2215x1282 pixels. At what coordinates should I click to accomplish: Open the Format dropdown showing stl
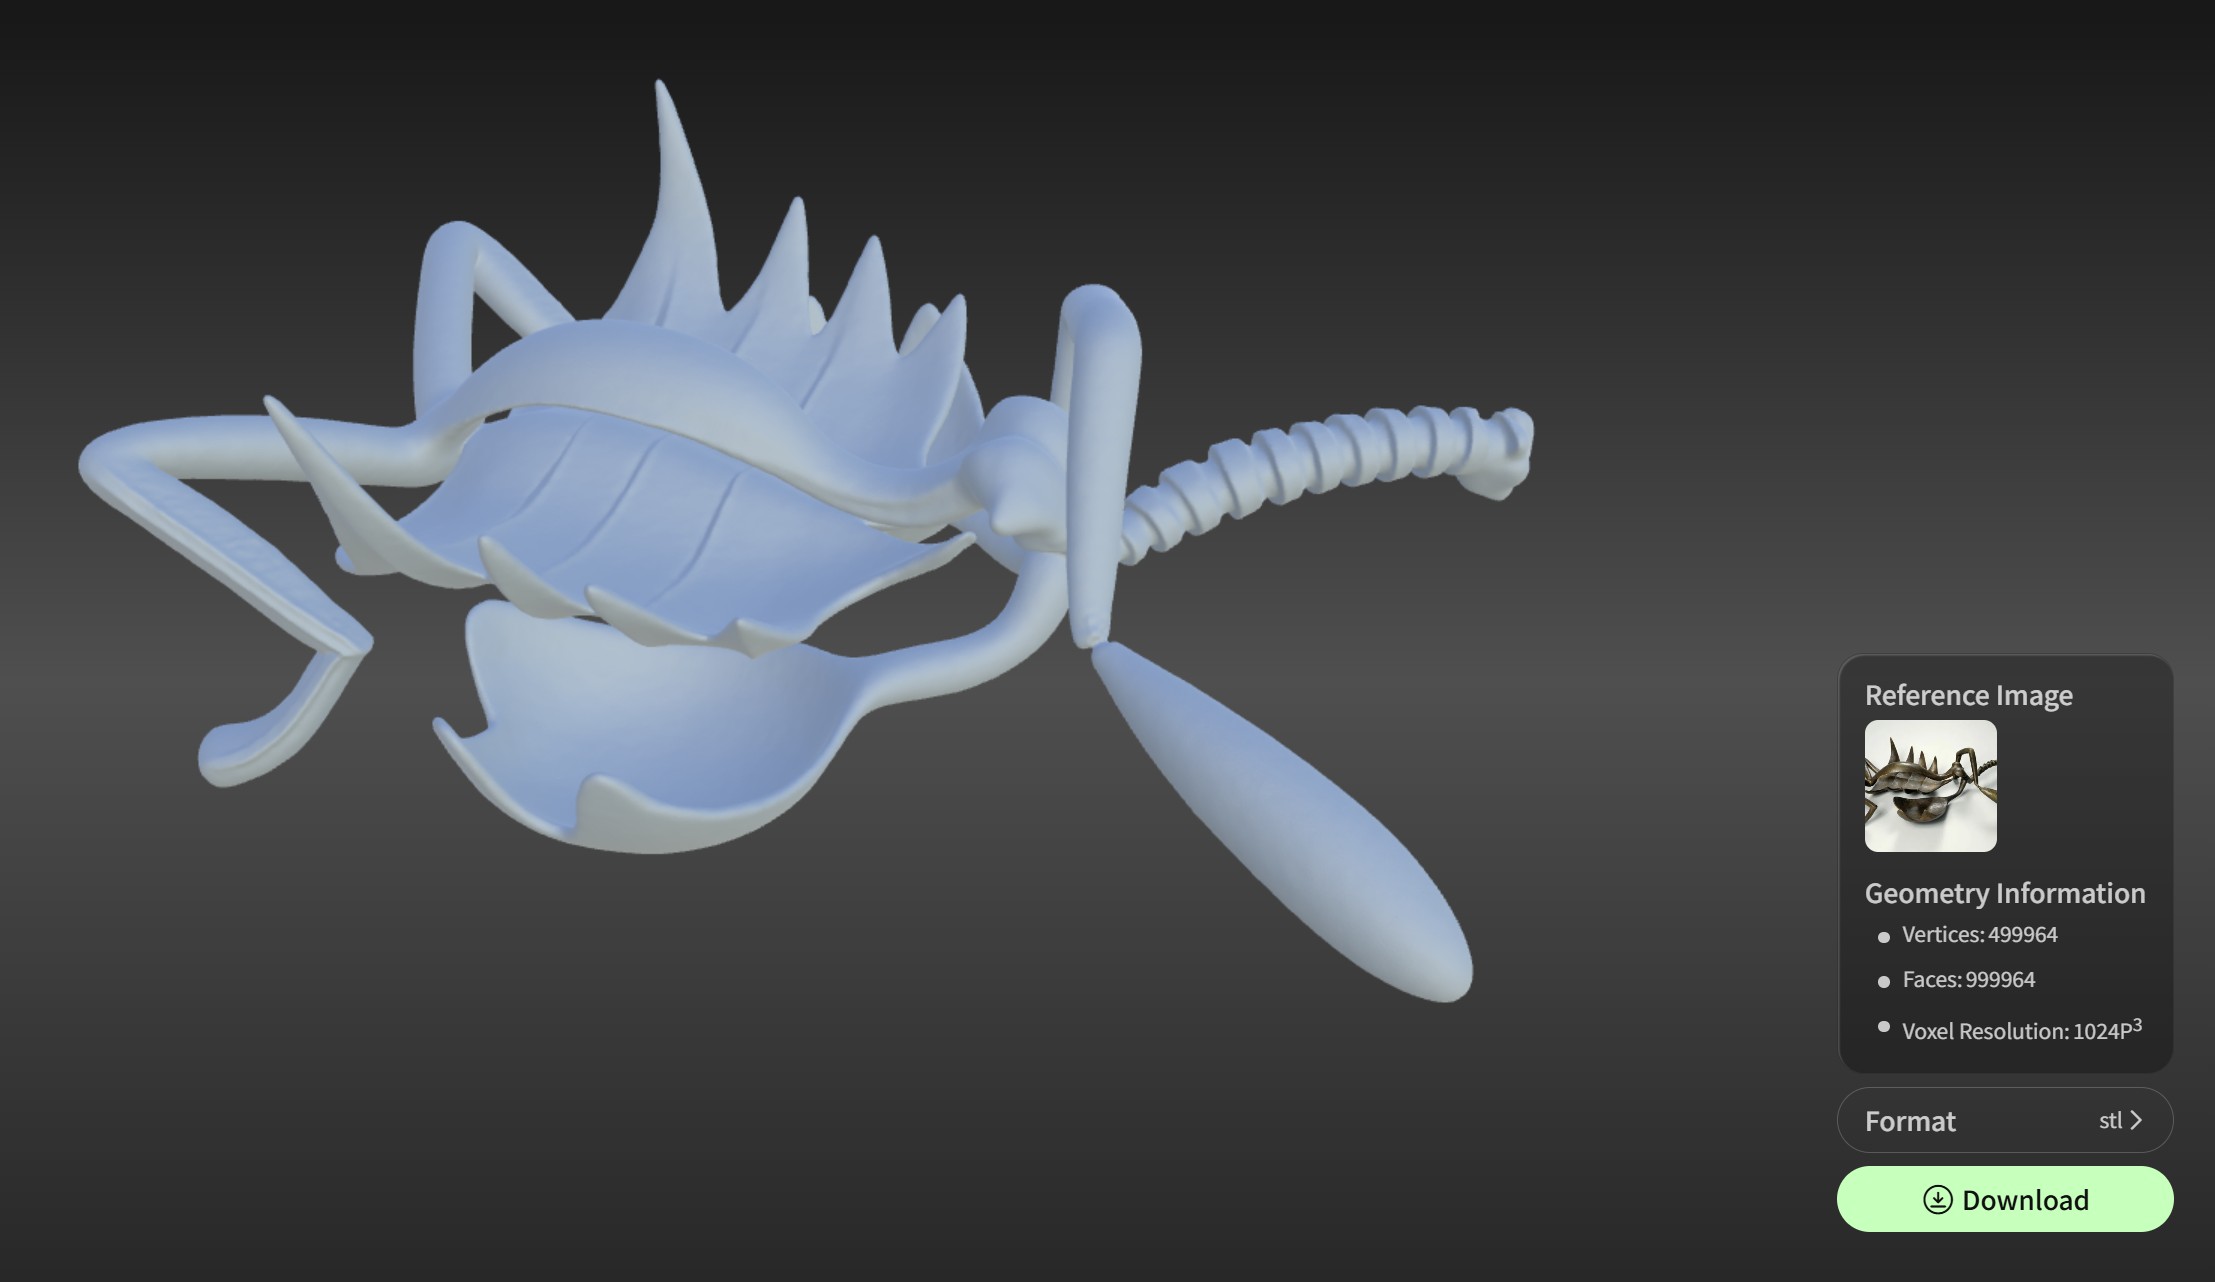pos(2004,1120)
